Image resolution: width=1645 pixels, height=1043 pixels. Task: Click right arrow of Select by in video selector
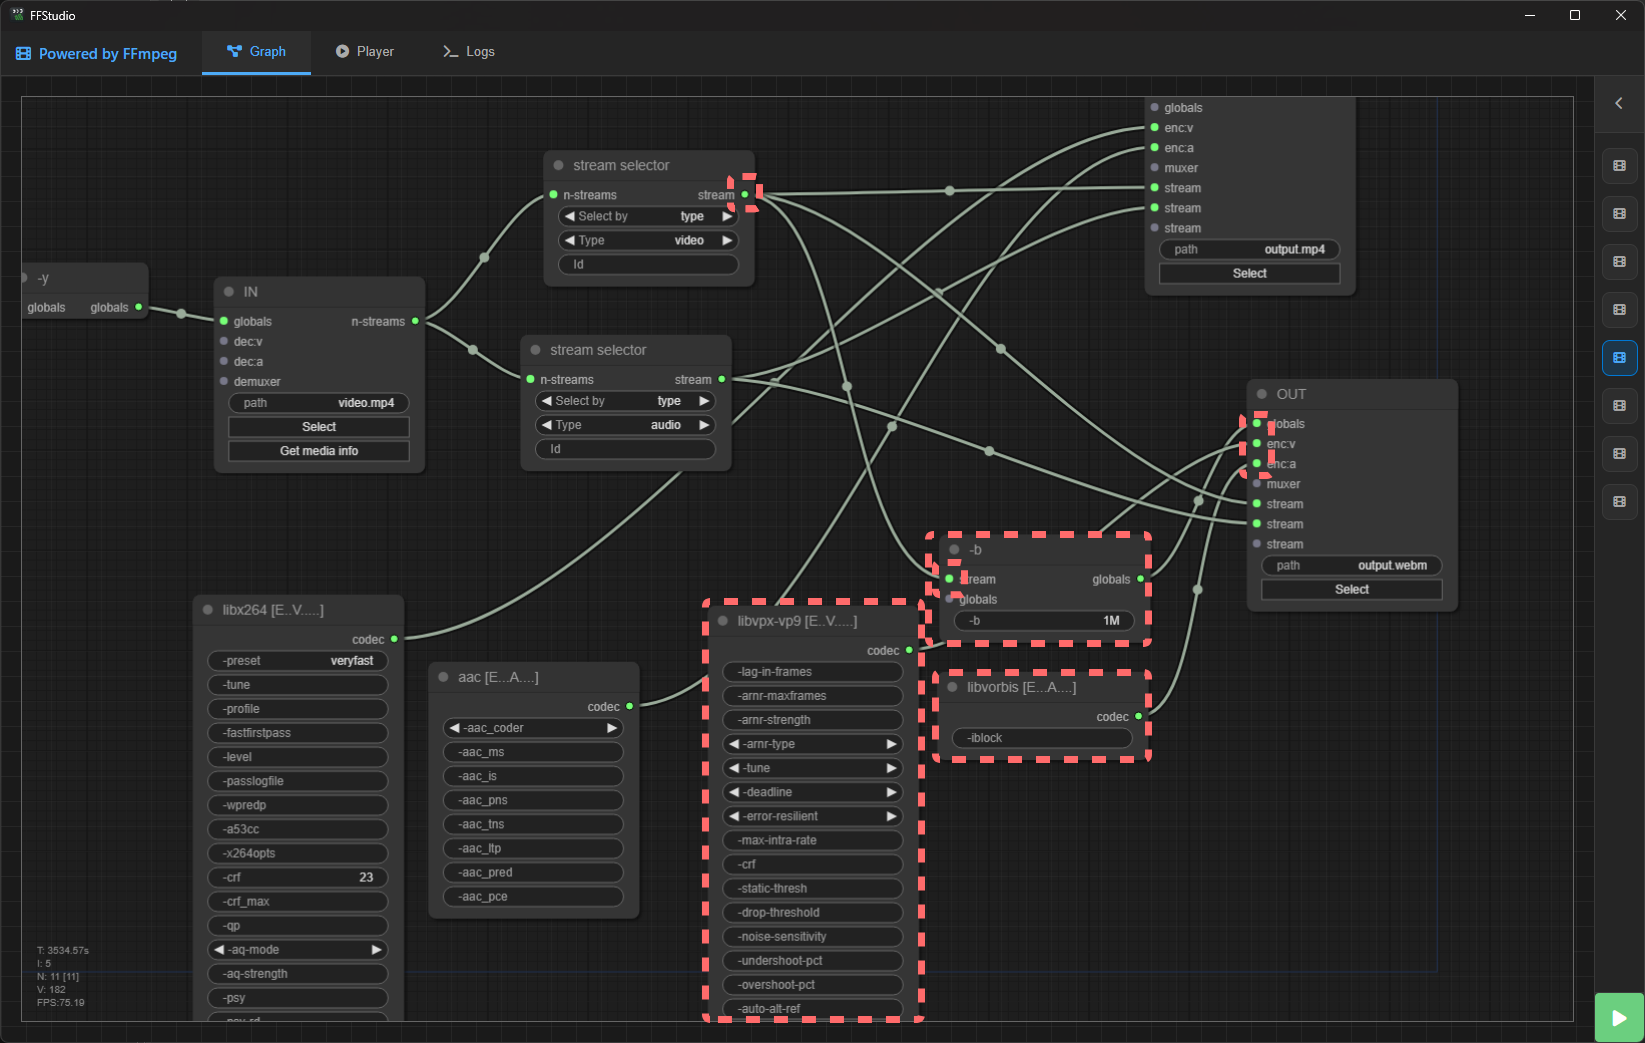pyautogui.click(x=727, y=216)
